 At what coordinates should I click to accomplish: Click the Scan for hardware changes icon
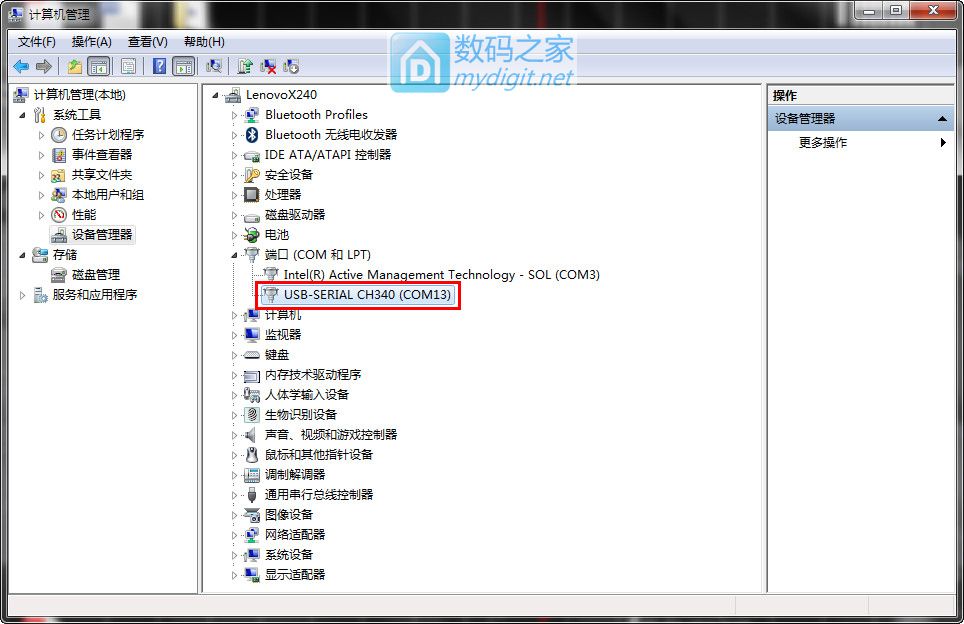pyautogui.click(x=214, y=66)
